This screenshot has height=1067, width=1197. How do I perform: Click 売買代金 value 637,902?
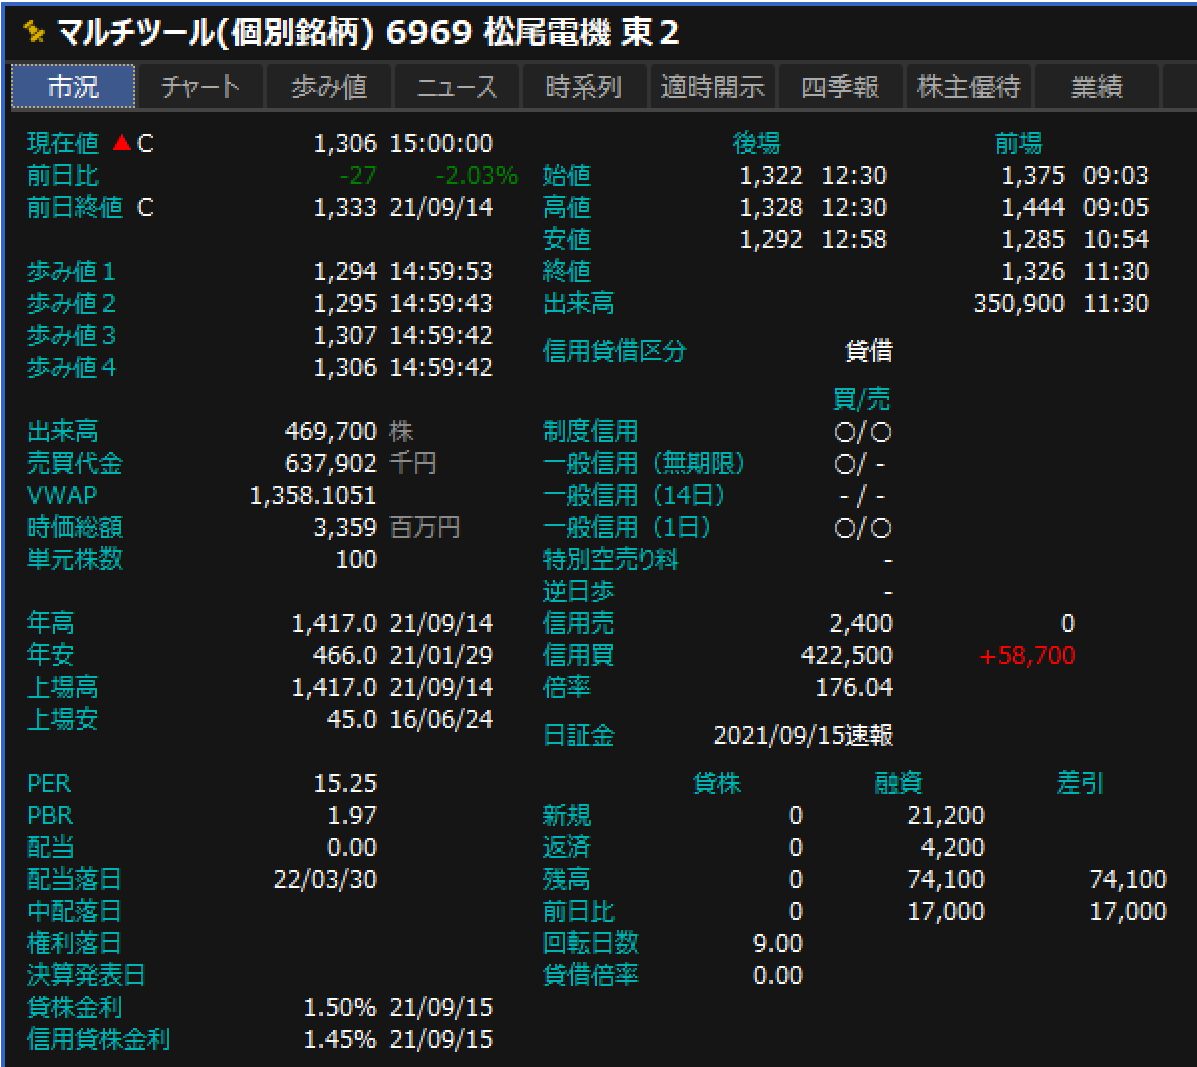[x=331, y=463]
